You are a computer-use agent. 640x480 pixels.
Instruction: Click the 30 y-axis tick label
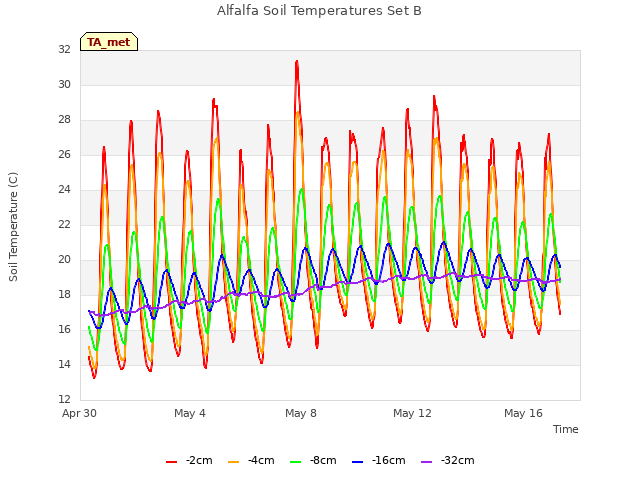click(64, 85)
